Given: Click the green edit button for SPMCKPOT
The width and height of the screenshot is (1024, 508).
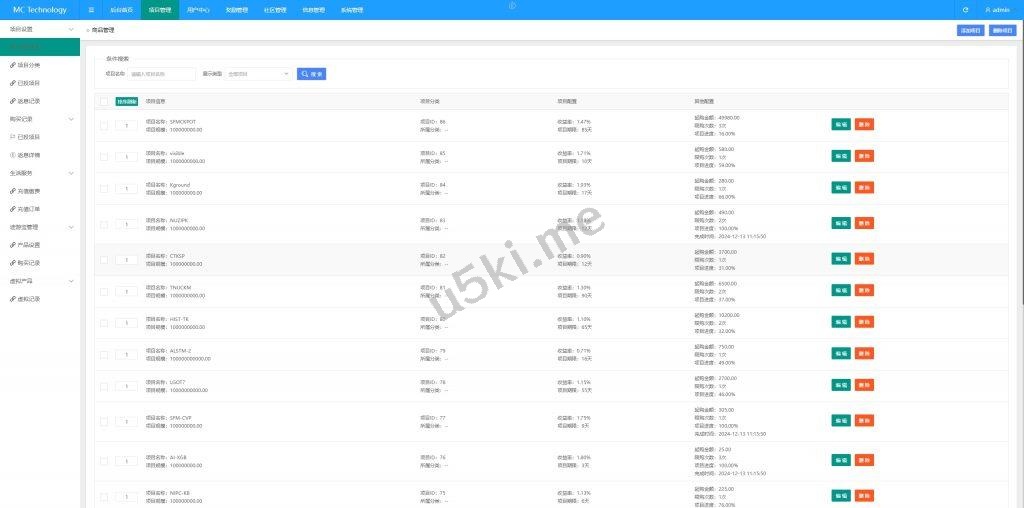Looking at the screenshot, I should tap(841, 125).
